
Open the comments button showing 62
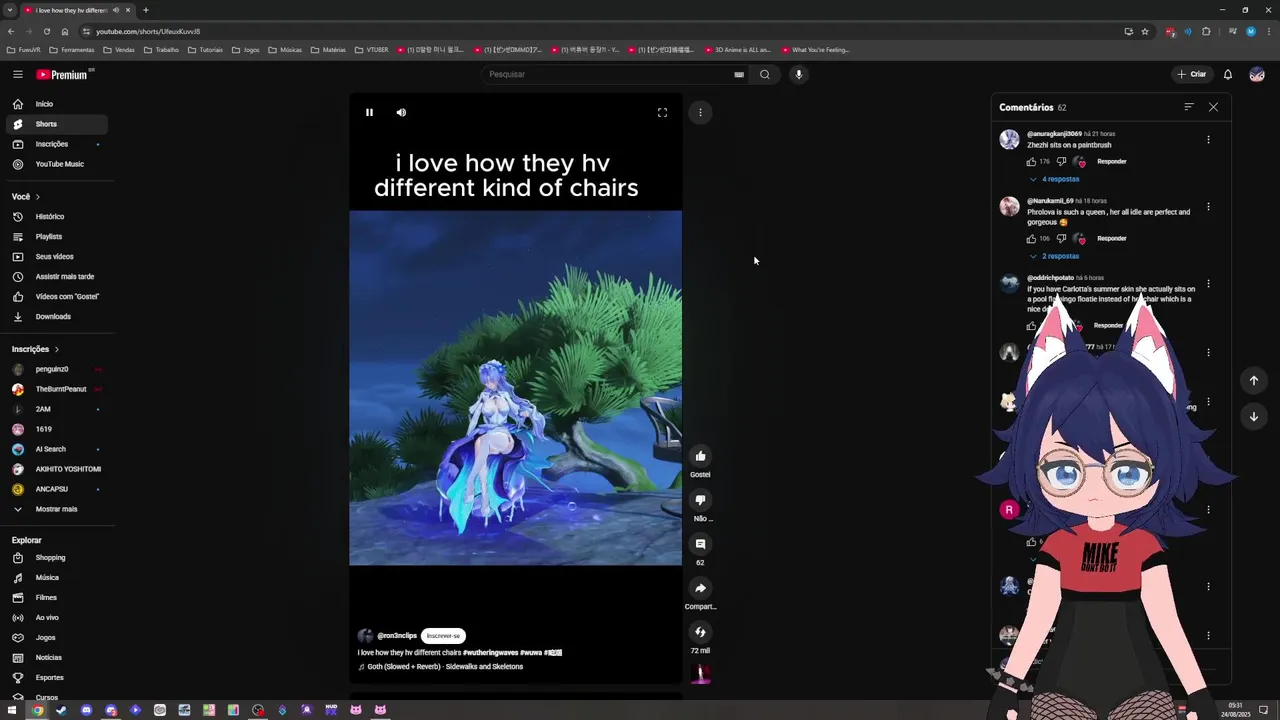point(700,544)
